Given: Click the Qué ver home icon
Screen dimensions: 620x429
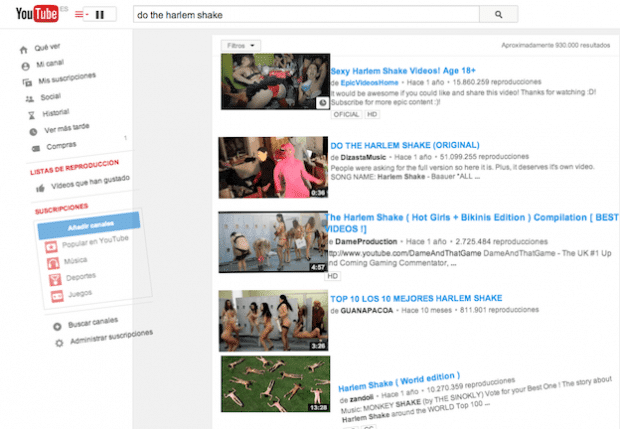Looking at the screenshot, I should coord(22,48).
